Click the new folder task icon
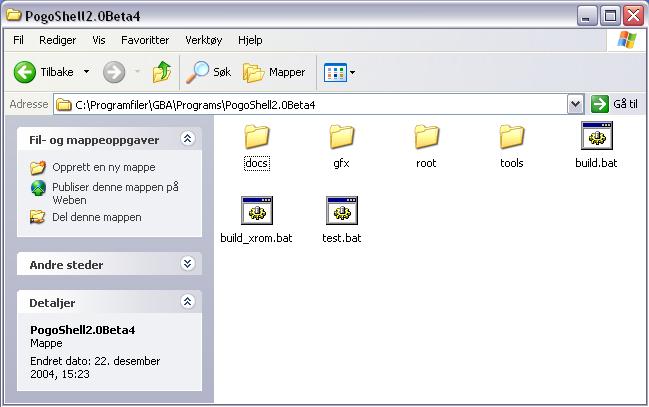This screenshot has width=649, height=407. 38,168
